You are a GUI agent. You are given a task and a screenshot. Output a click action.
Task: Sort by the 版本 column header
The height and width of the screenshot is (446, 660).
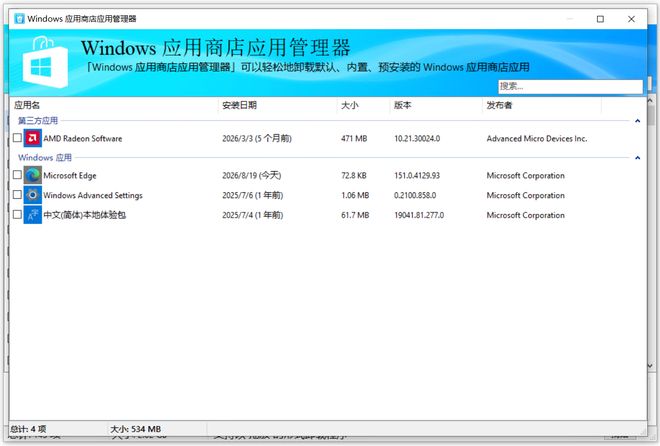point(436,105)
